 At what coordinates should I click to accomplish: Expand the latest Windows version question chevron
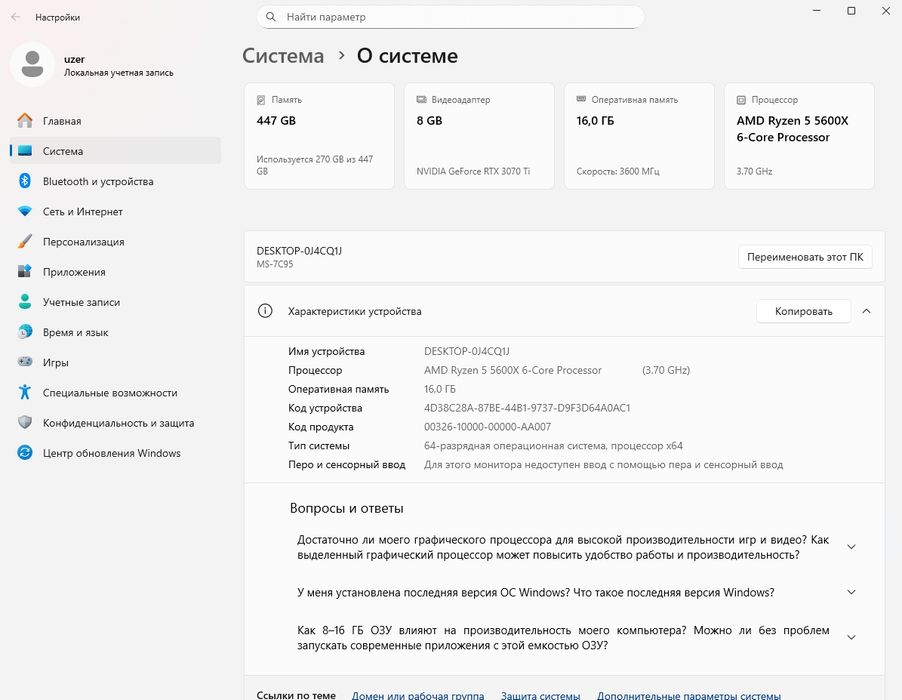pyautogui.click(x=851, y=592)
